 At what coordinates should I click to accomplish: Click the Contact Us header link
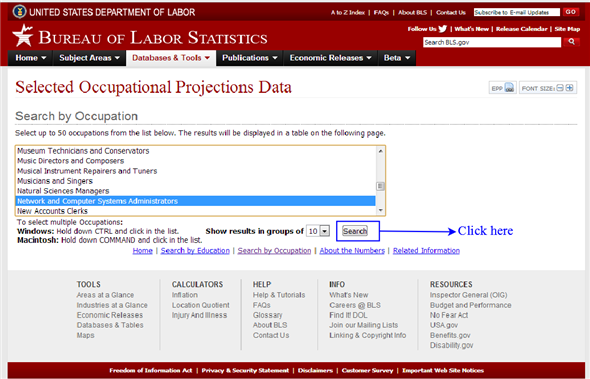click(451, 12)
